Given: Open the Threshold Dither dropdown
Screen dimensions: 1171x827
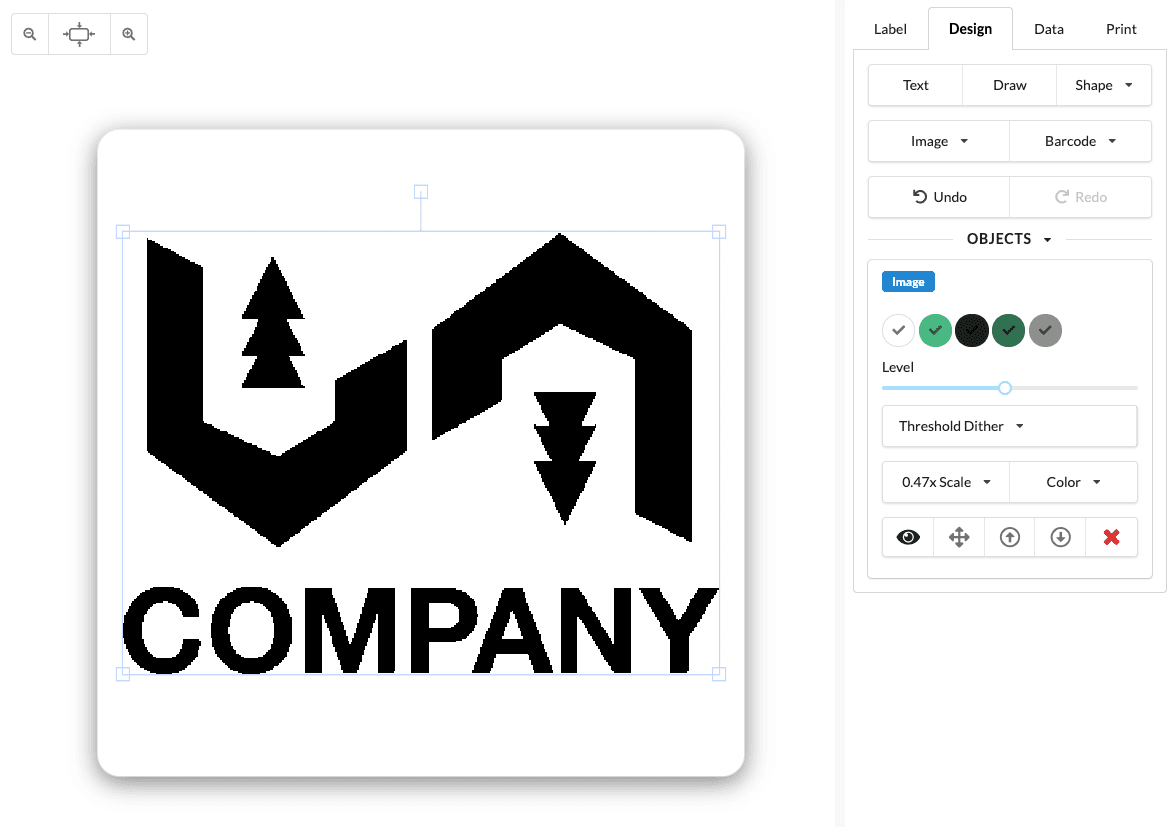Looking at the screenshot, I should point(1009,426).
